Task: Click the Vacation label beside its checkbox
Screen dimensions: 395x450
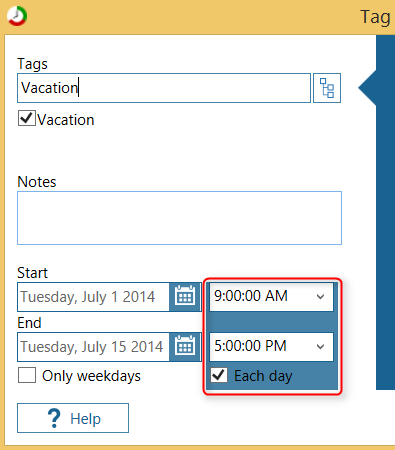Action: coord(66,120)
